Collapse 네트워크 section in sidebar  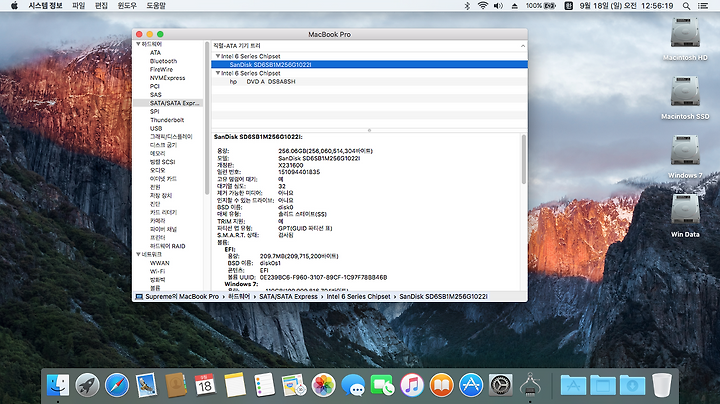(138, 254)
